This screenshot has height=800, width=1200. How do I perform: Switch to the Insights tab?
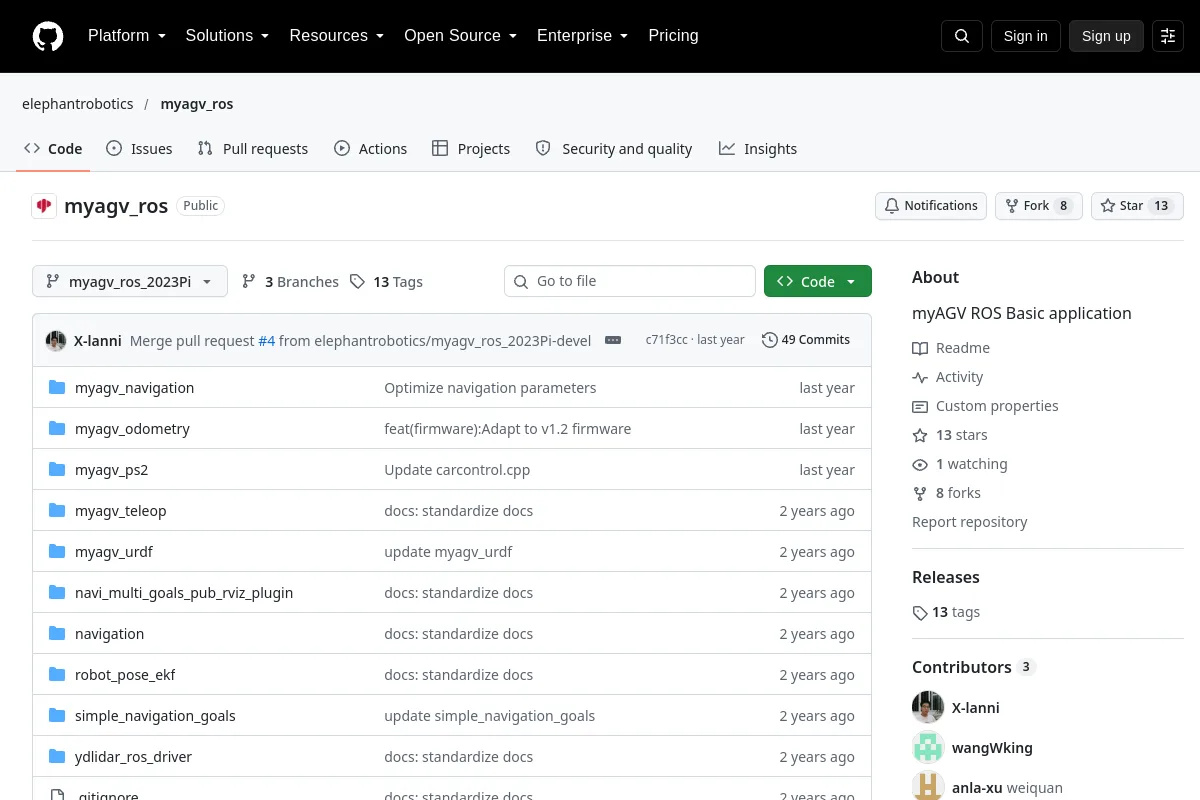pyautogui.click(x=758, y=148)
